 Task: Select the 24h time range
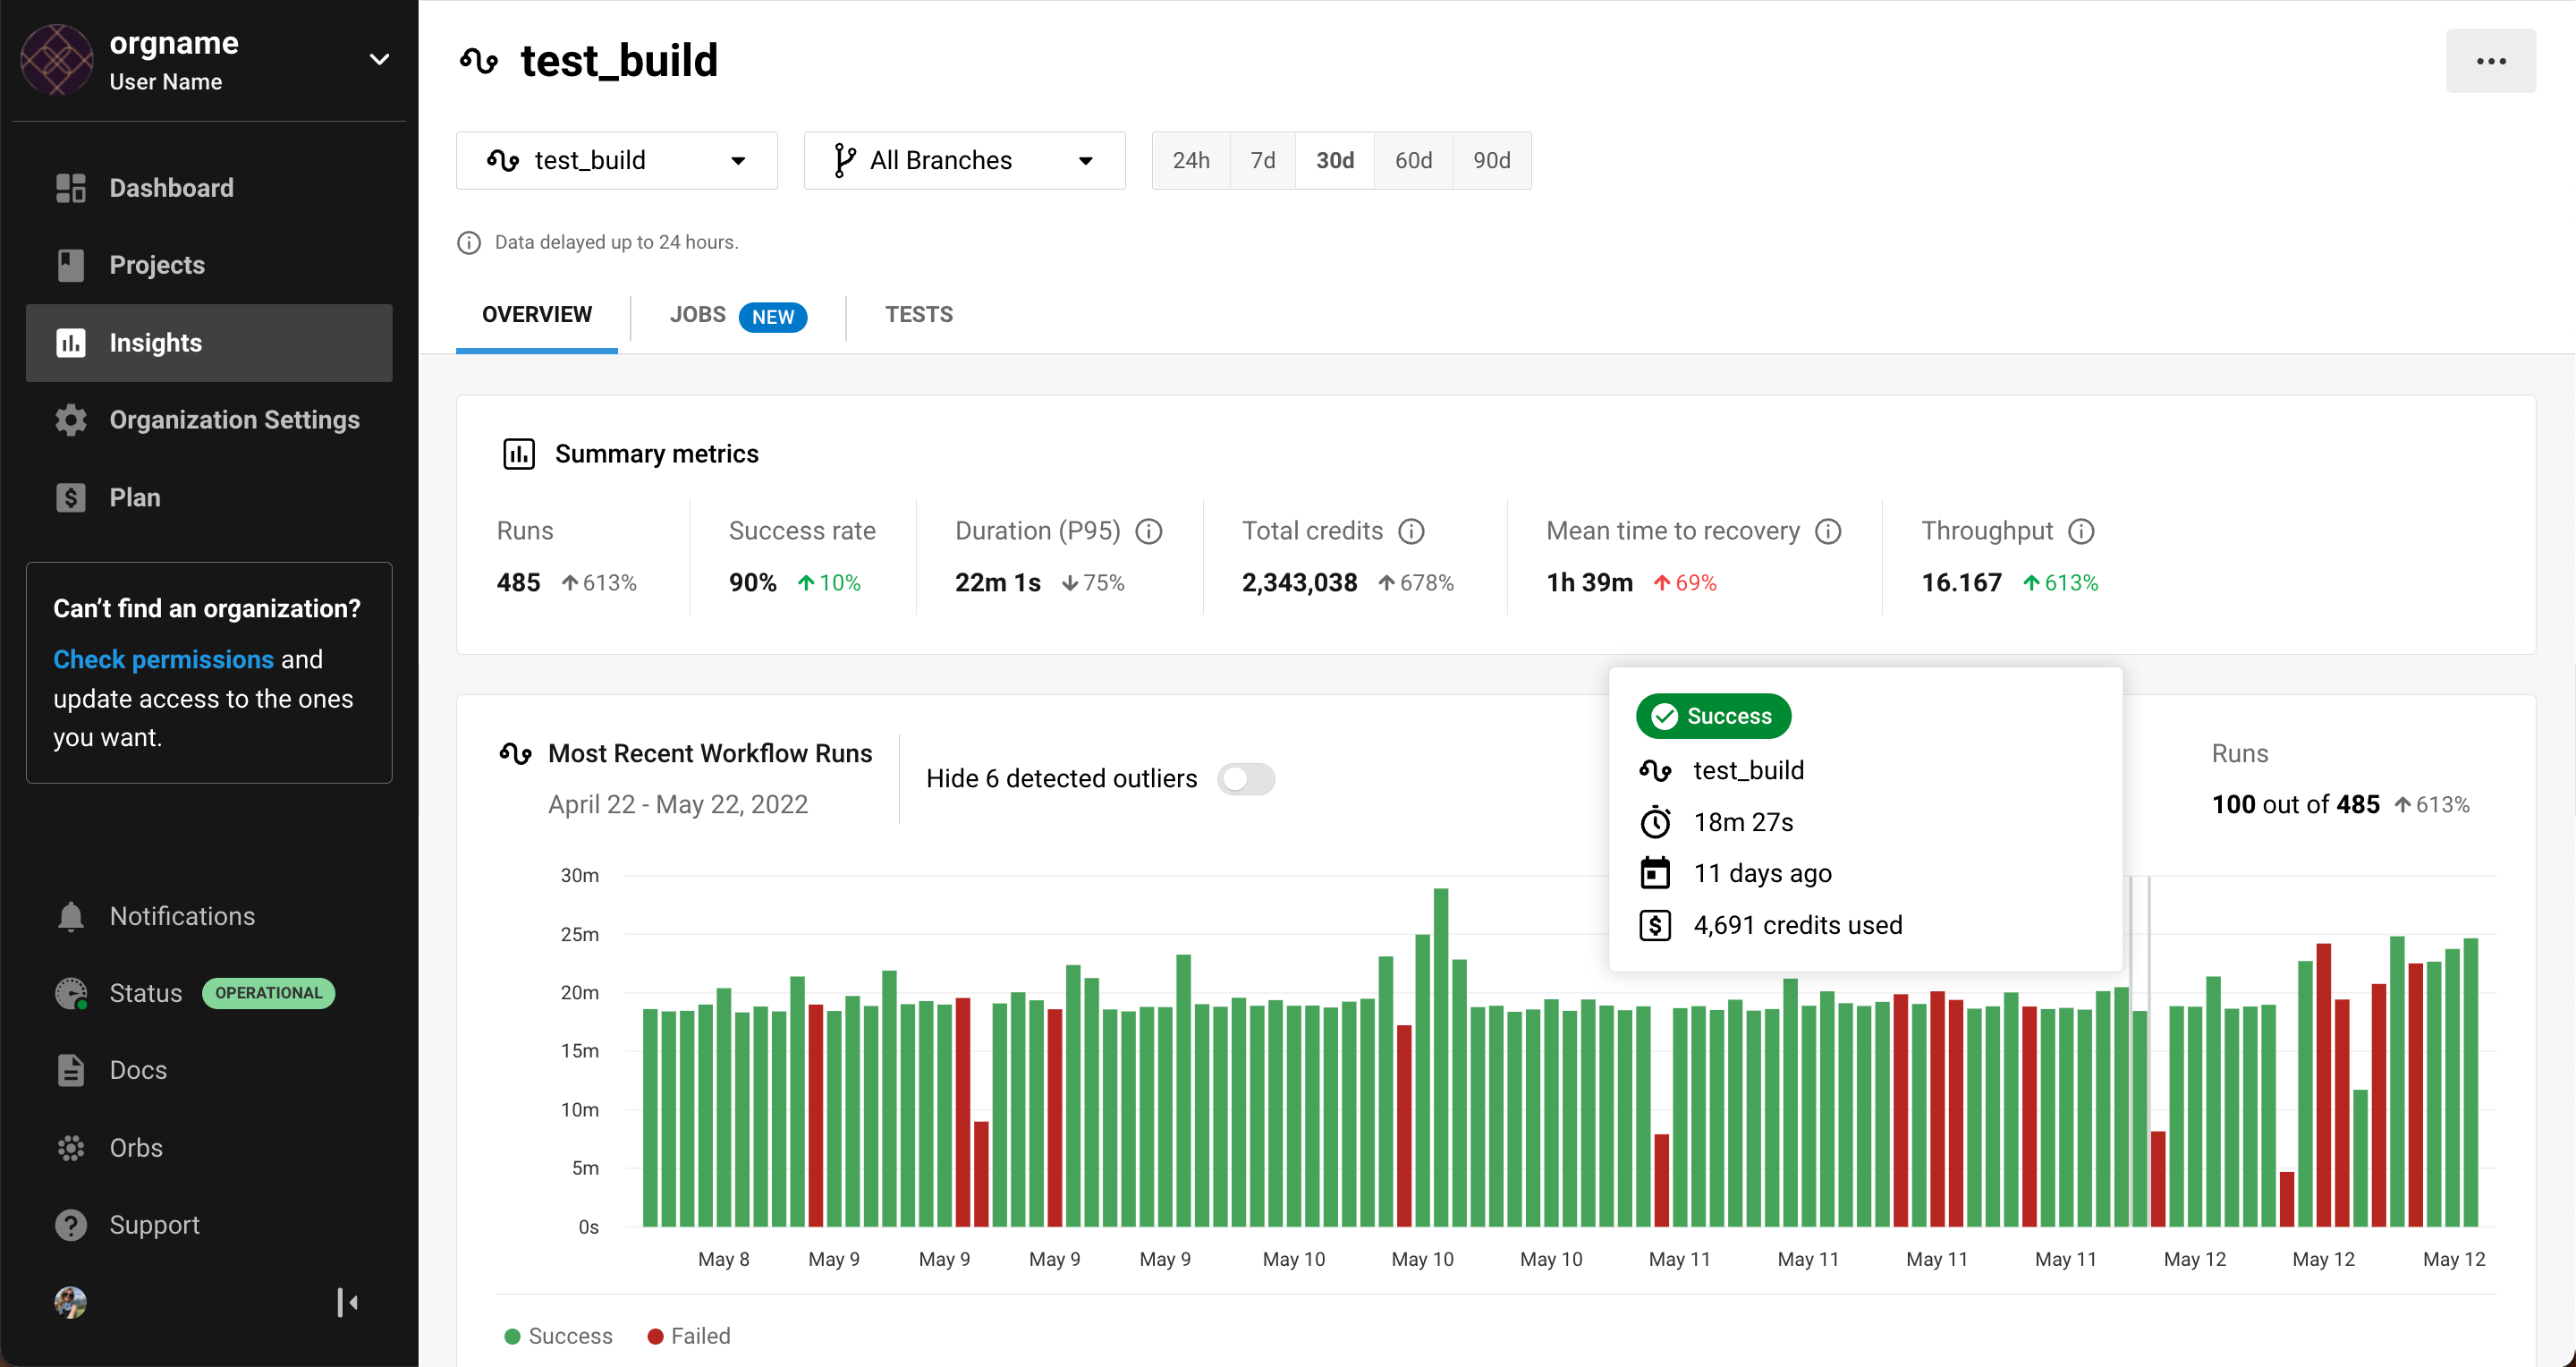pyautogui.click(x=1191, y=160)
